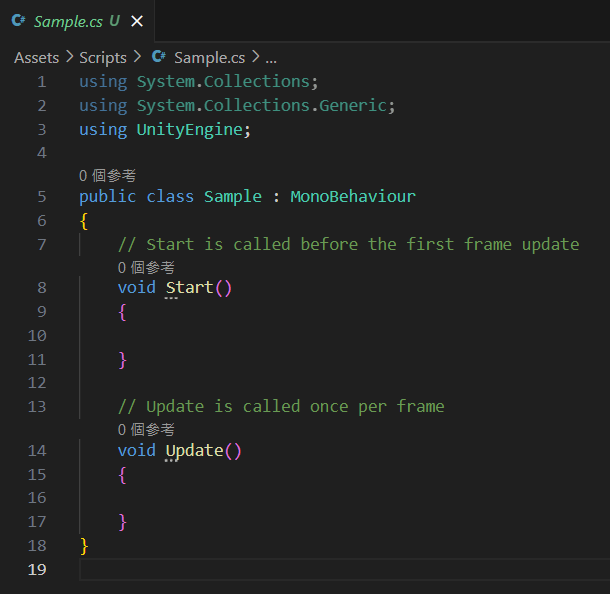This screenshot has height=594, width=610.
Task: Click line number 19 in the gutter
Action: pos(37,570)
